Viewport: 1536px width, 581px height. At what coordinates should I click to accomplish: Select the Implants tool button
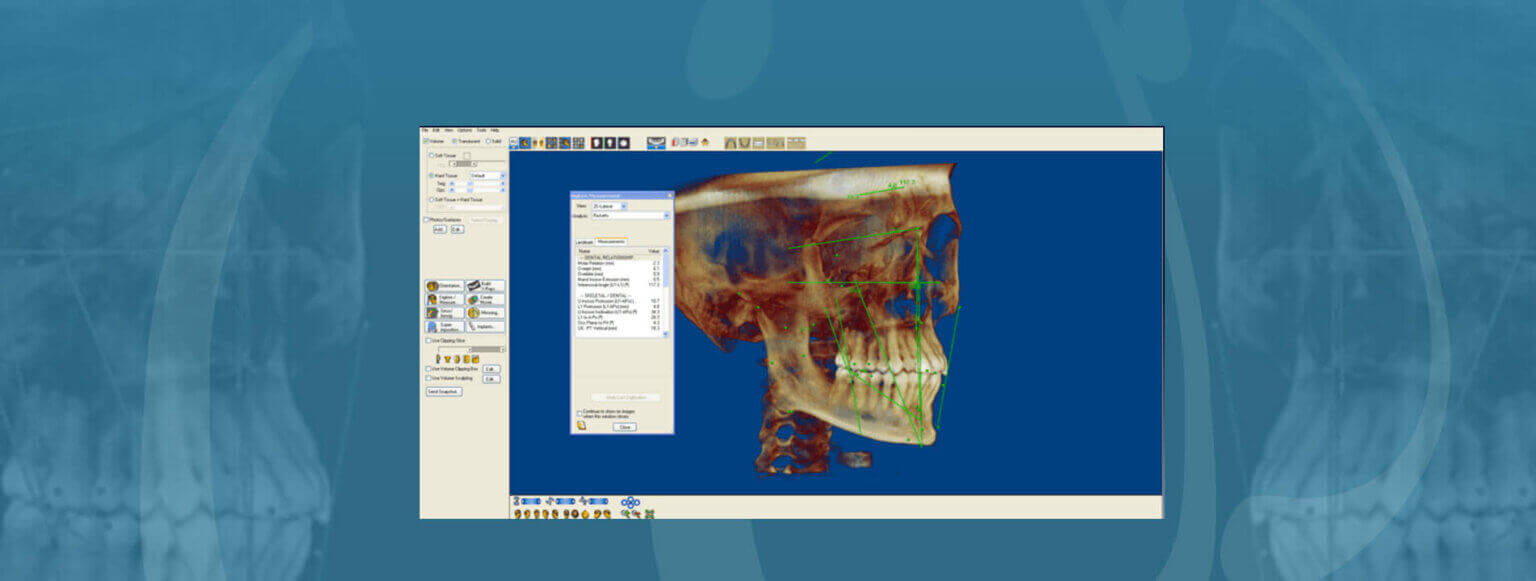[486, 326]
